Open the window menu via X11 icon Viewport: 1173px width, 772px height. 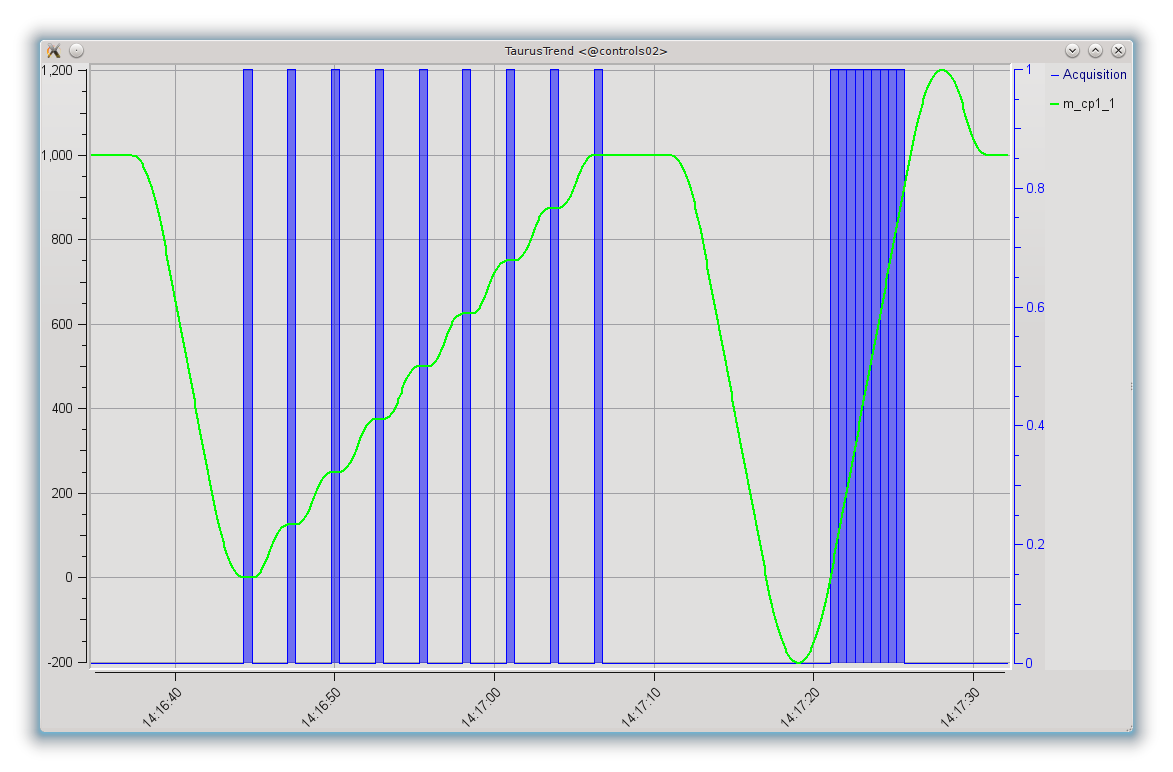click(54, 50)
